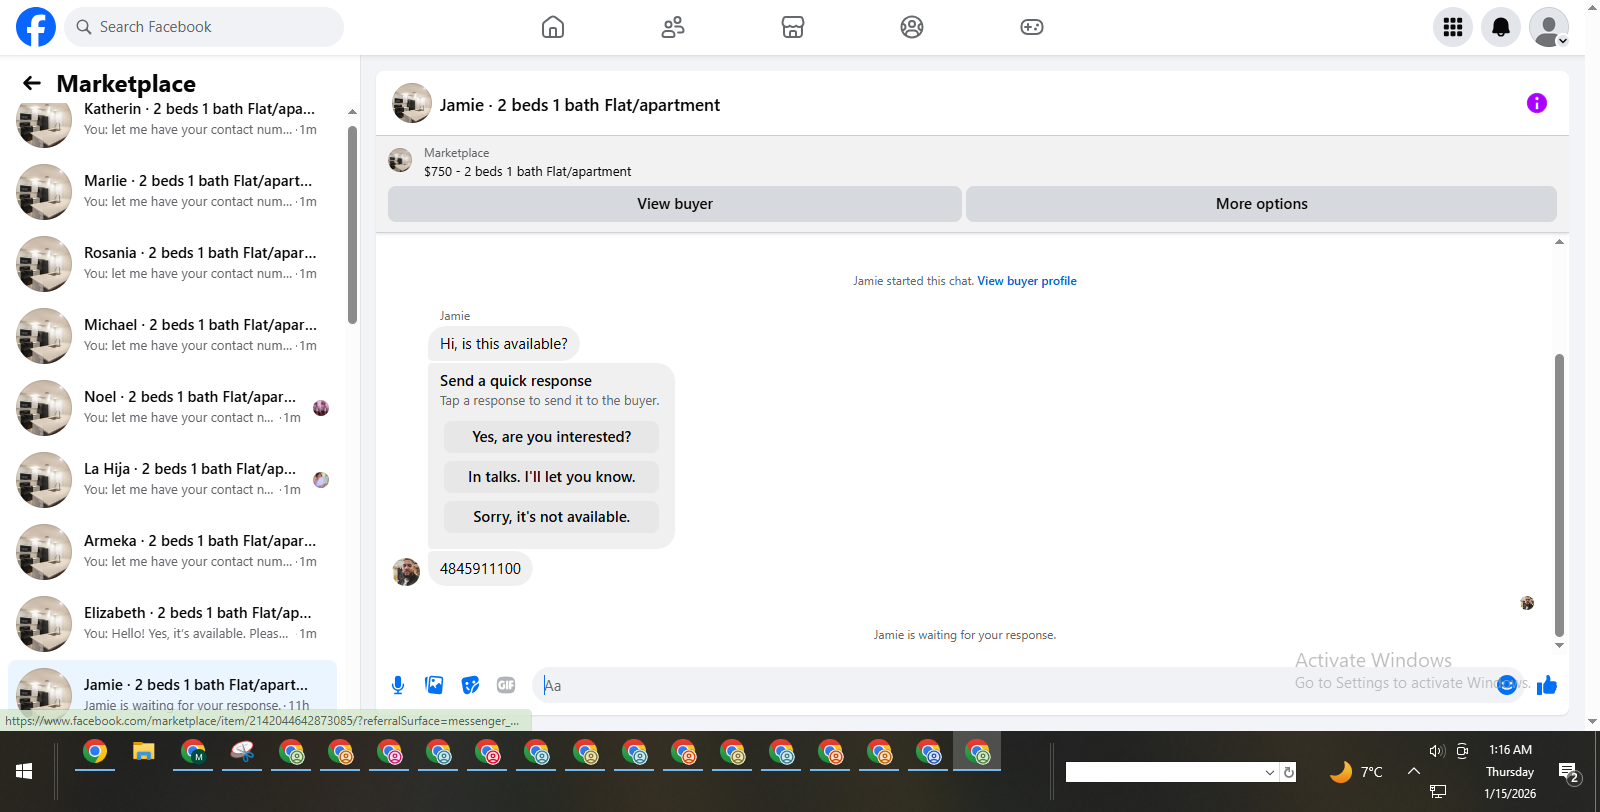Click the $750 - 2 beds 1 bath listing title
The image size is (1600, 812).
tap(527, 172)
